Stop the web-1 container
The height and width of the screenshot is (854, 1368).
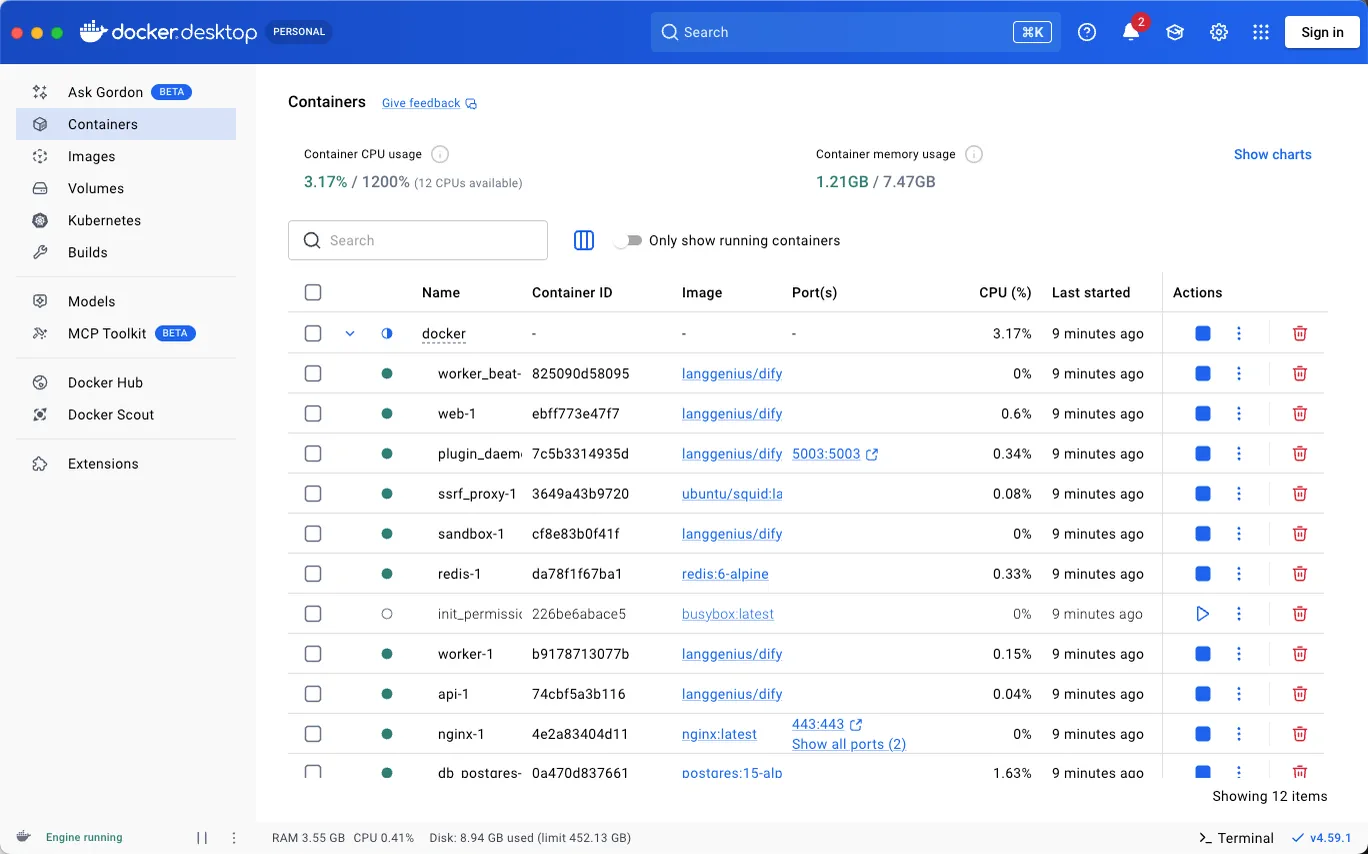click(x=1203, y=413)
